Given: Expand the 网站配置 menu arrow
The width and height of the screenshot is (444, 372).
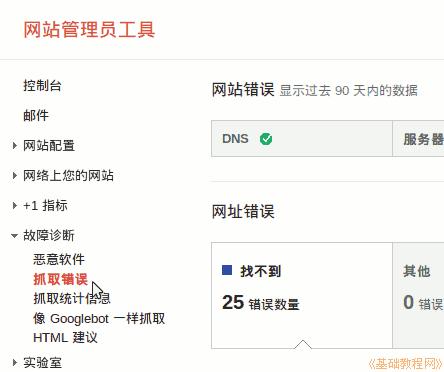Looking at the screenshot, I should click(x=14, y=145).
